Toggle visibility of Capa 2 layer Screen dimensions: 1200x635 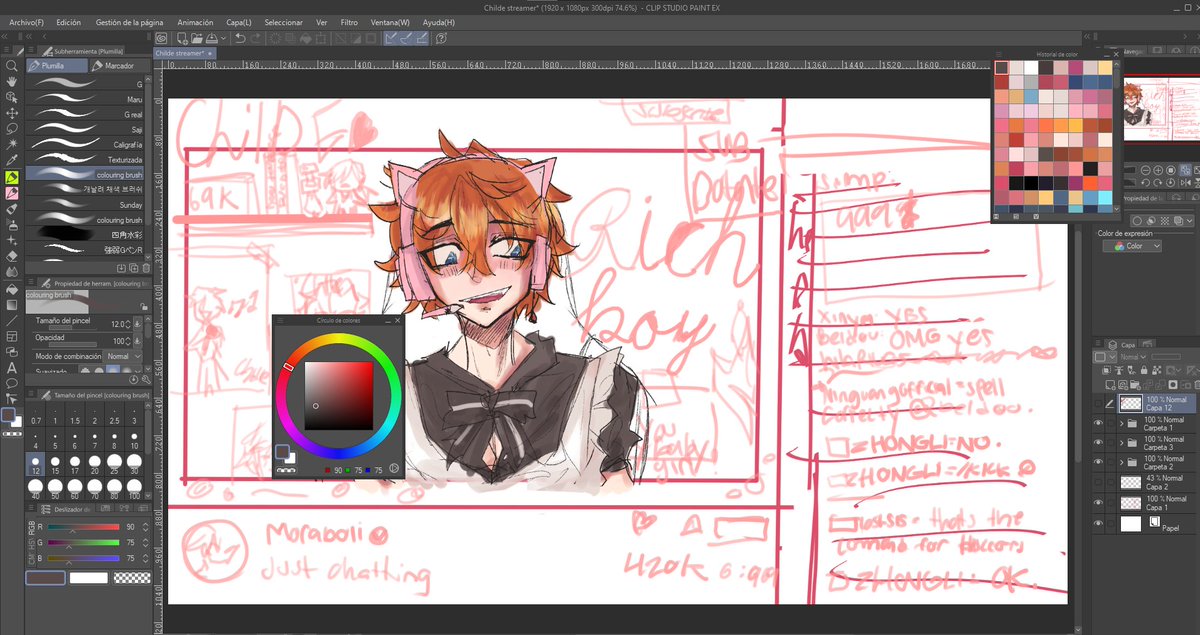pos(1098,482)
